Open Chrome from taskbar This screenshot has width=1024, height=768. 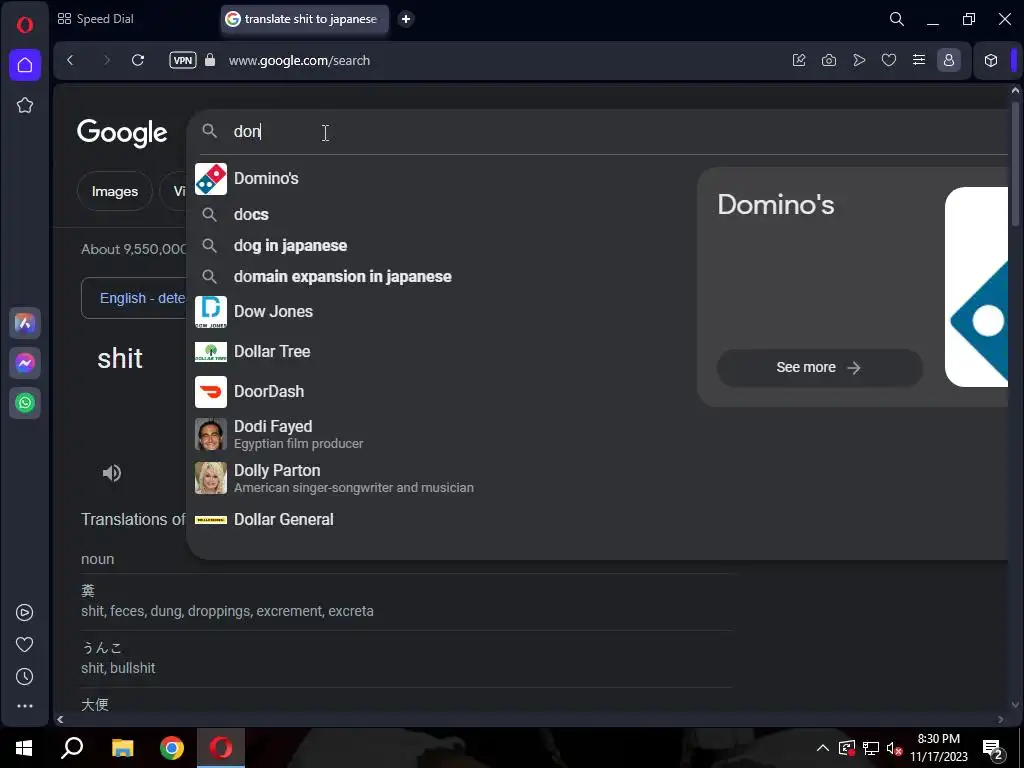(x=172, y=748)
